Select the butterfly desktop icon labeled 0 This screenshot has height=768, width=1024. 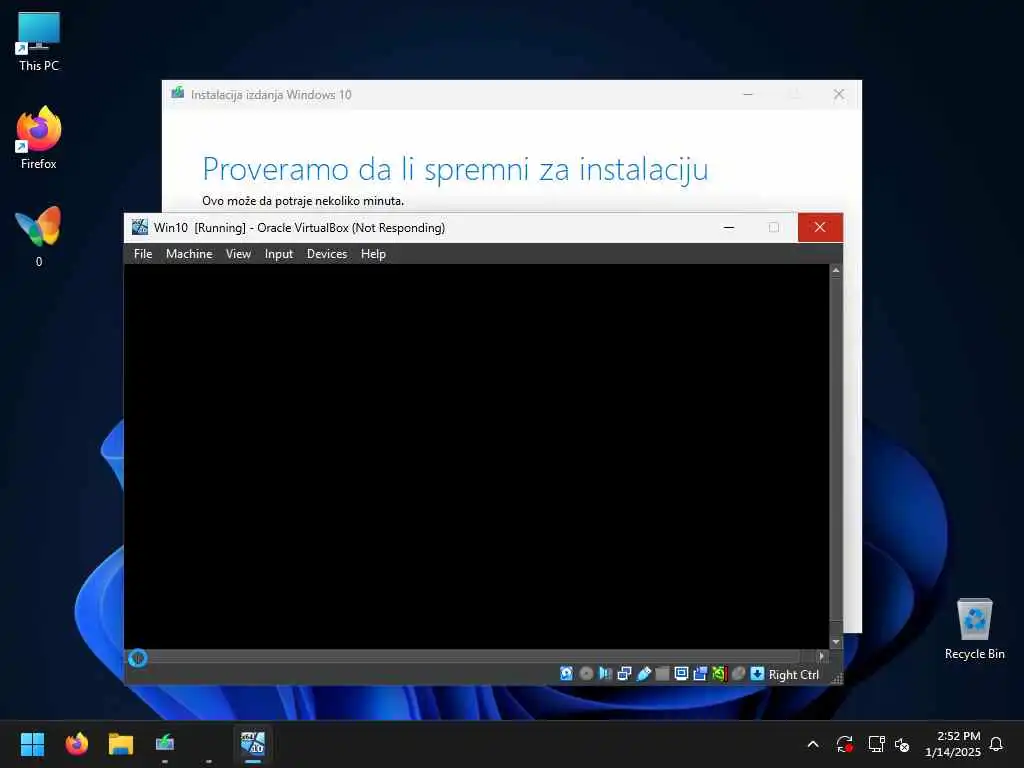[x=39, y=236]
